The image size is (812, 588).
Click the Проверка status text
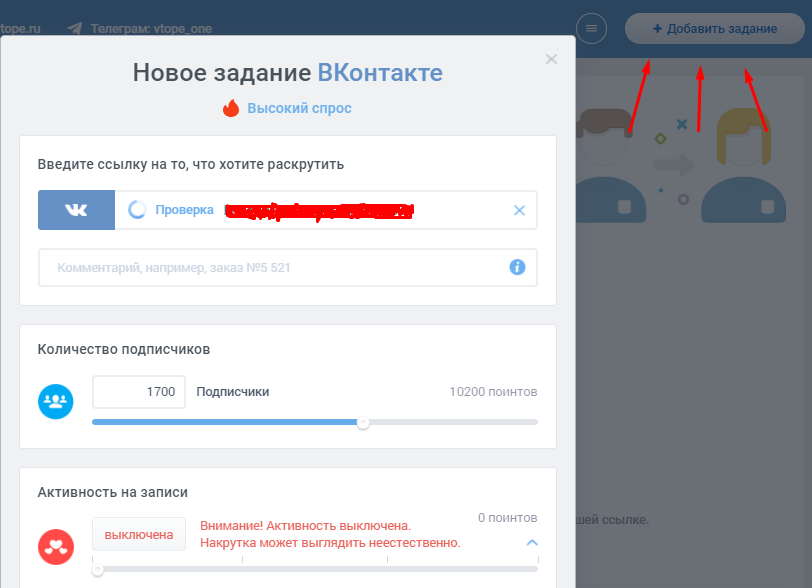(x=184, y=210)
